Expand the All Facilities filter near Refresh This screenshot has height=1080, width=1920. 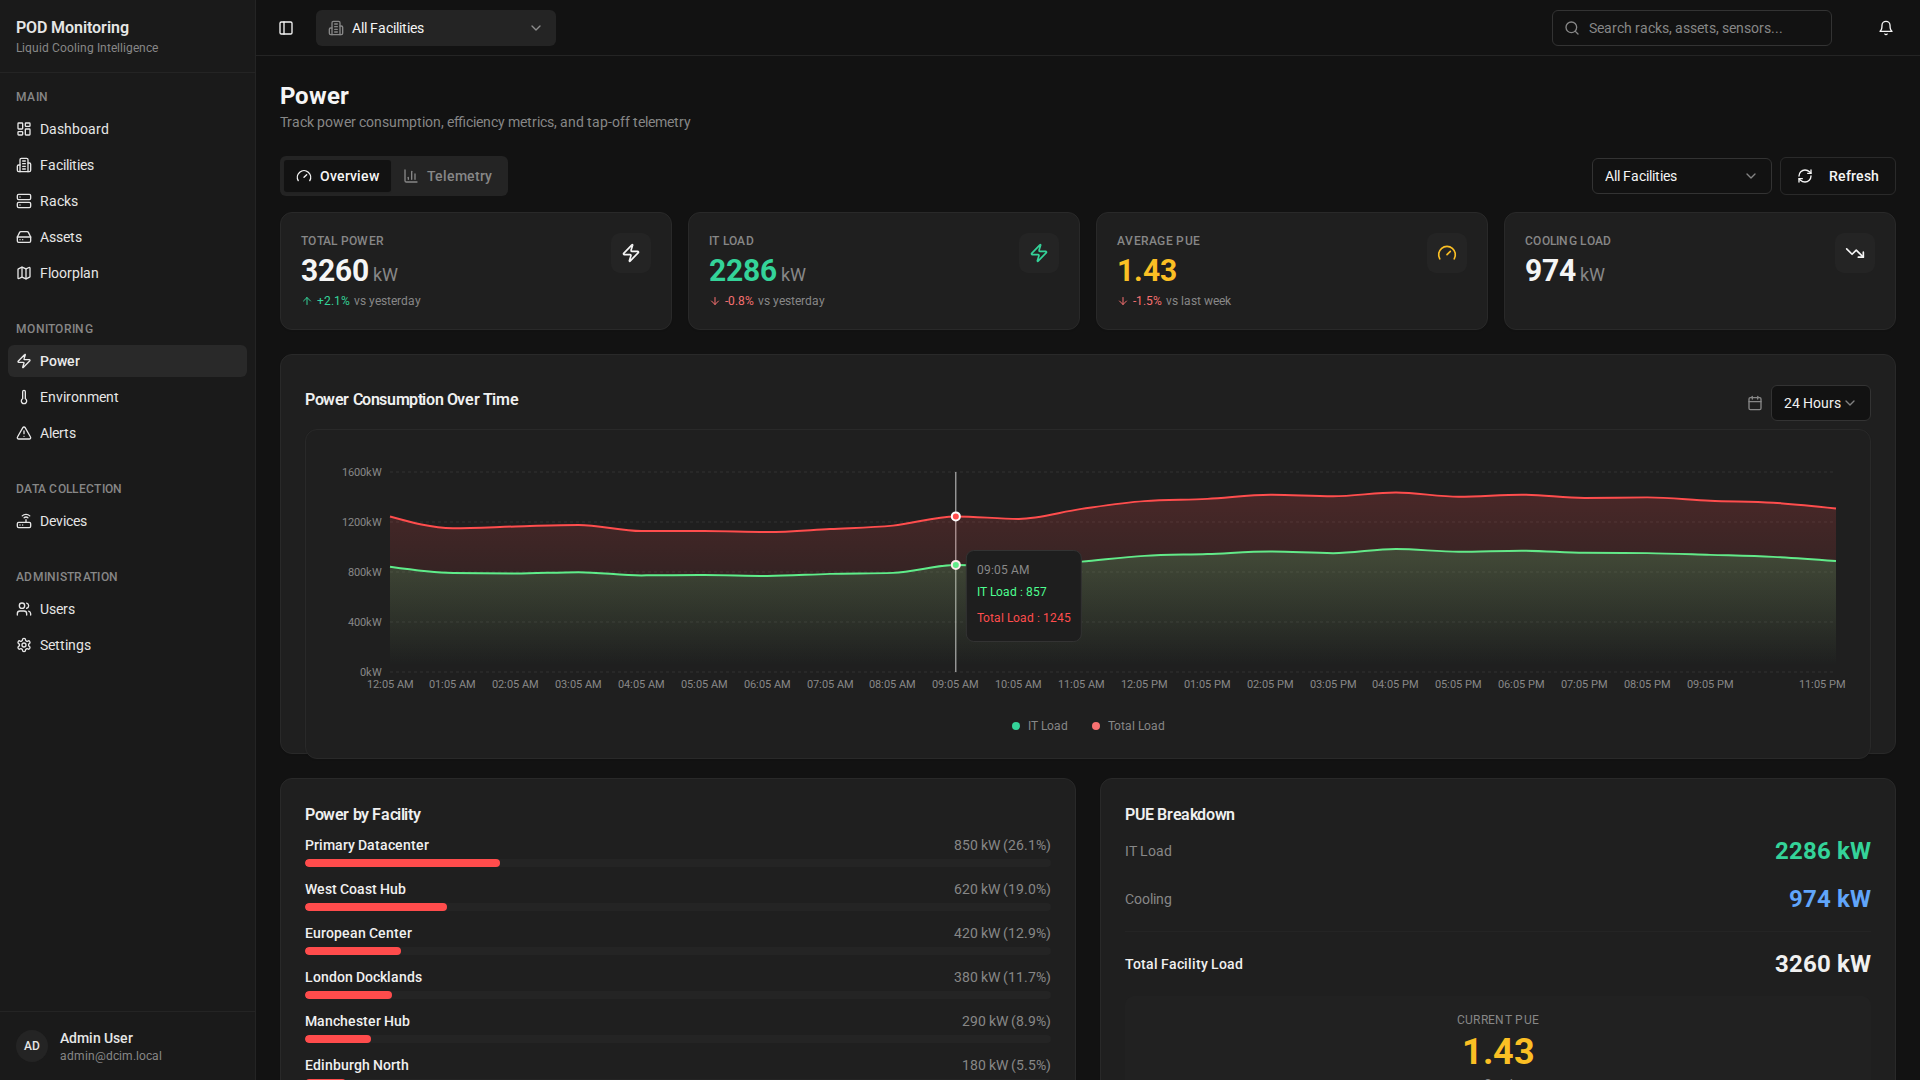pos(1681,176)
